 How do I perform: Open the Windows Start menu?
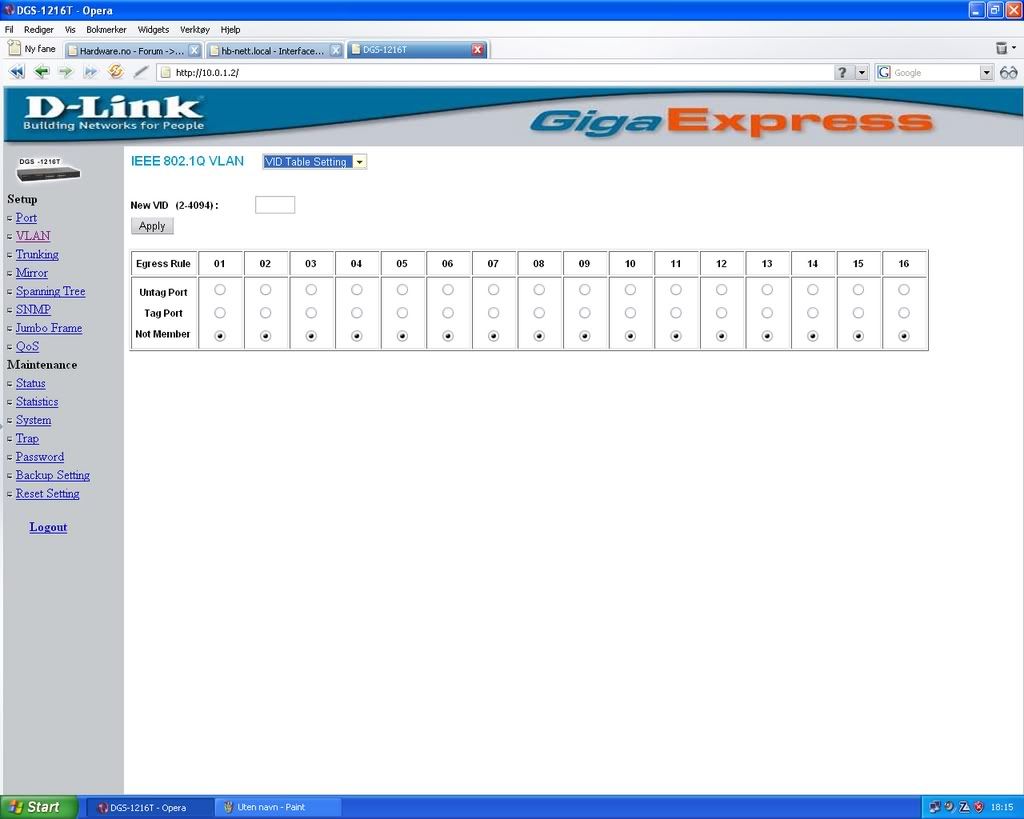click(39, 807)
